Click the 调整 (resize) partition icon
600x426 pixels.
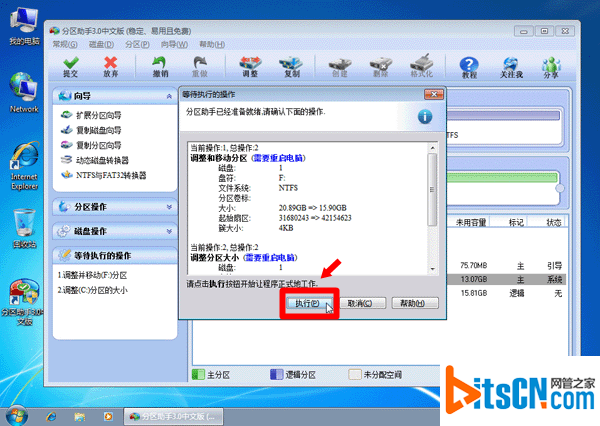[250, 67]
